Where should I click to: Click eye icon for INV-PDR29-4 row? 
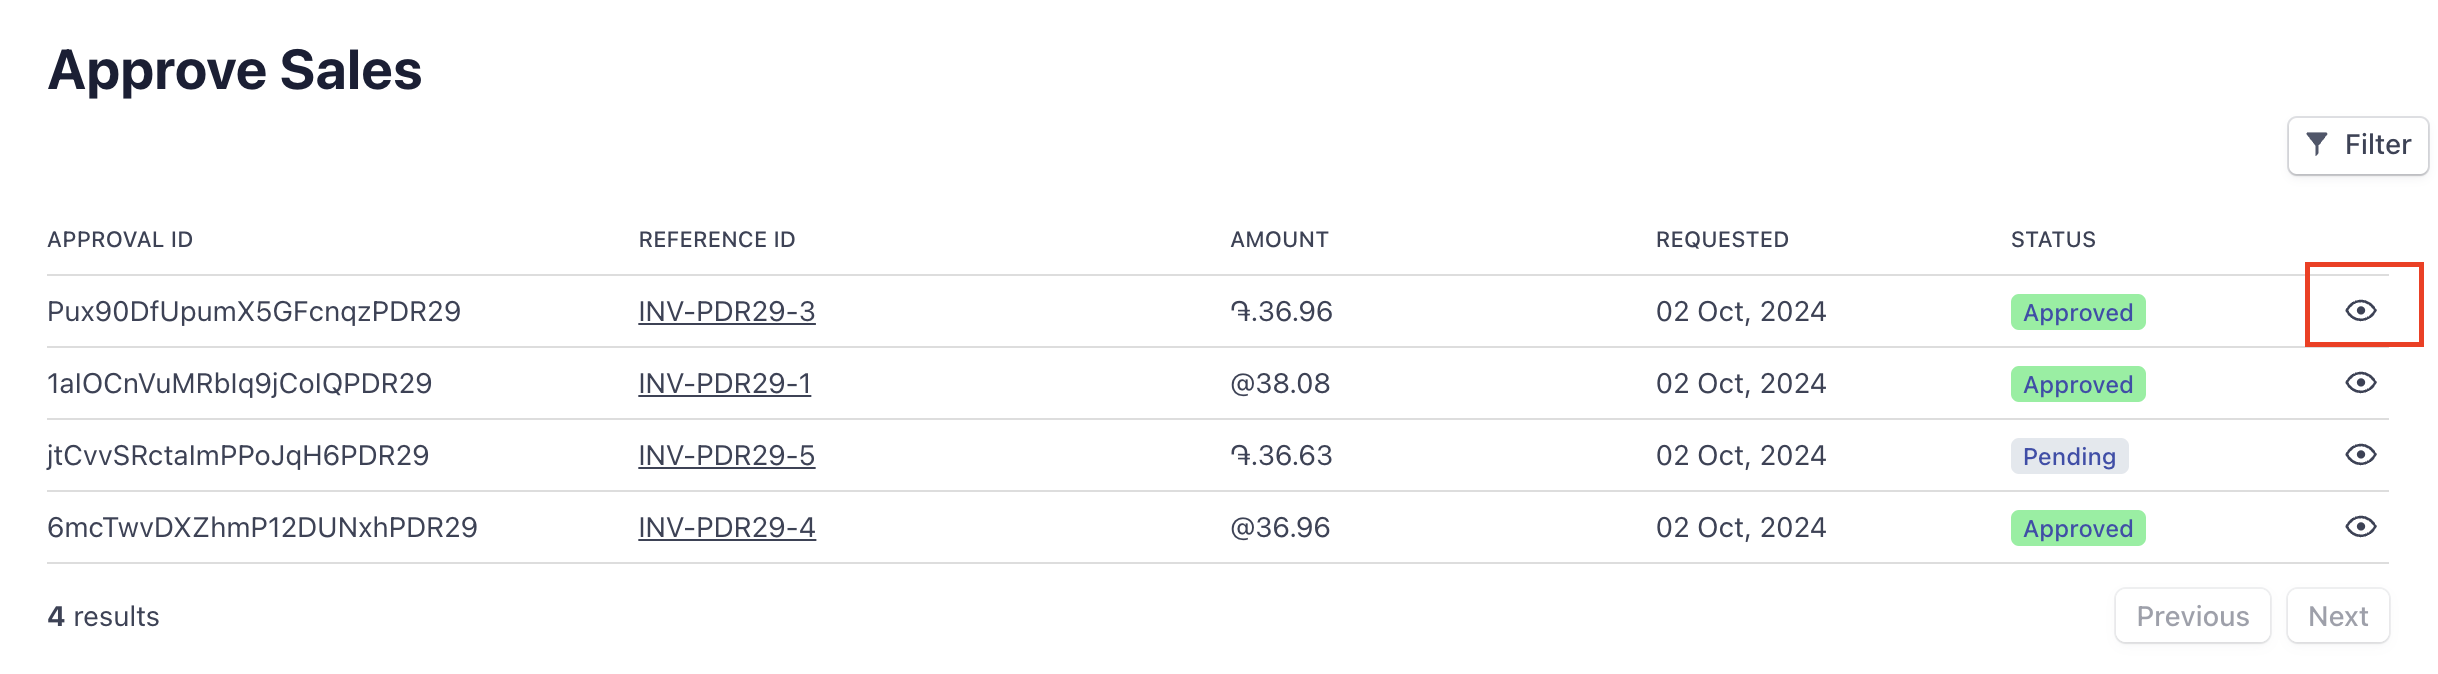tap(2360, 527)
